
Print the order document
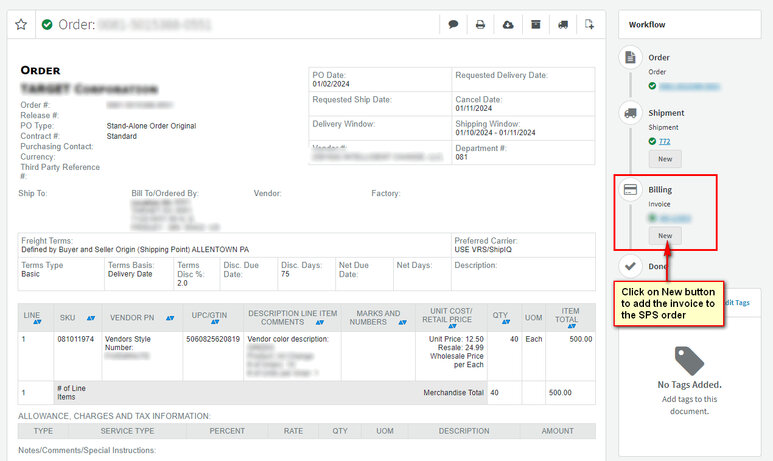(x=480, y=24)
